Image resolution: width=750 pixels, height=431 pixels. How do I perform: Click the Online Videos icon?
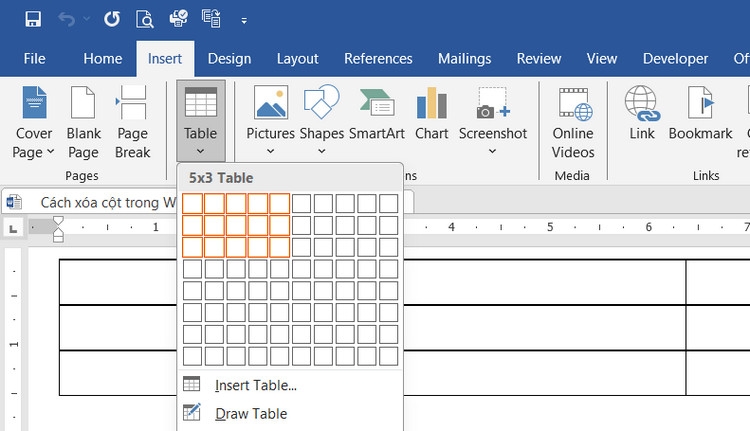(x=573, y=122)
